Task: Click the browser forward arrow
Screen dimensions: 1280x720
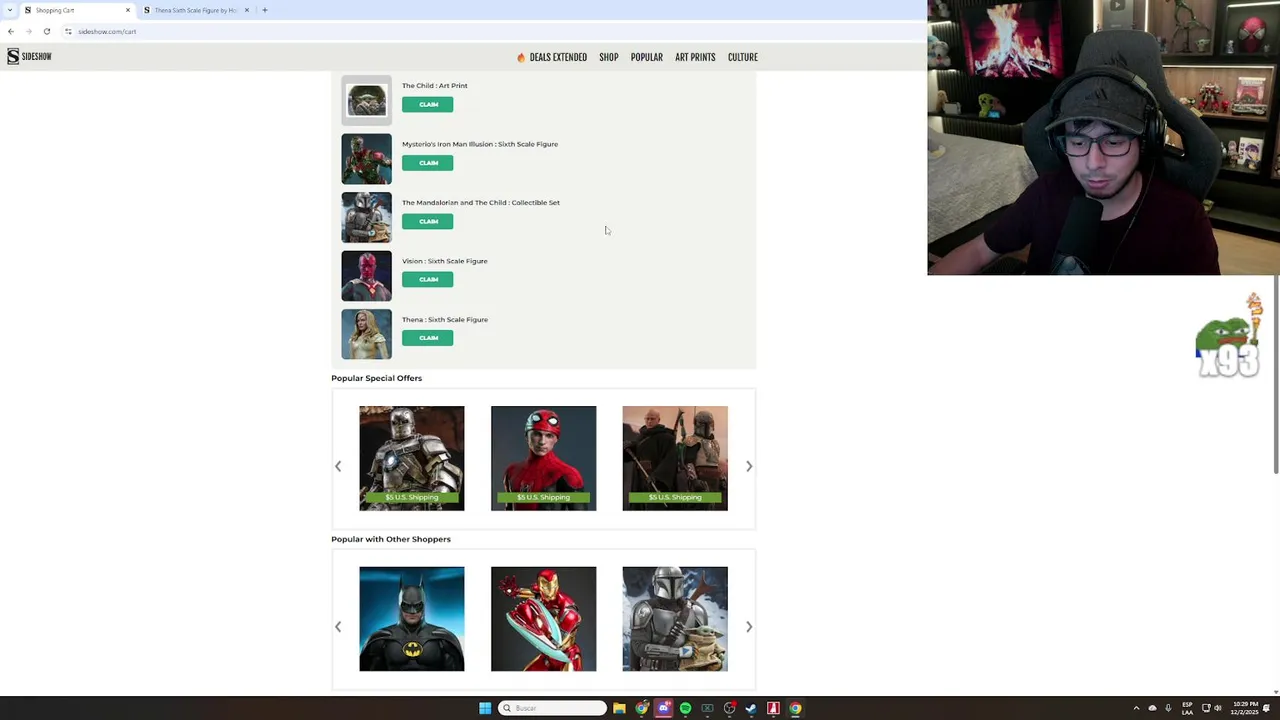Action: [x=29, y=31]
